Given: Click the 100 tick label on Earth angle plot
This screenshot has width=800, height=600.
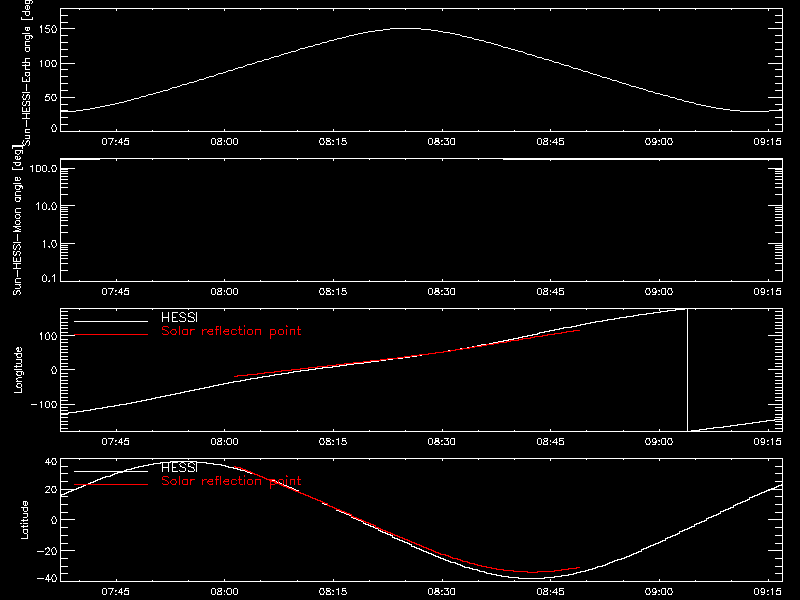Looking at the screenshot, I should point(47,64).
